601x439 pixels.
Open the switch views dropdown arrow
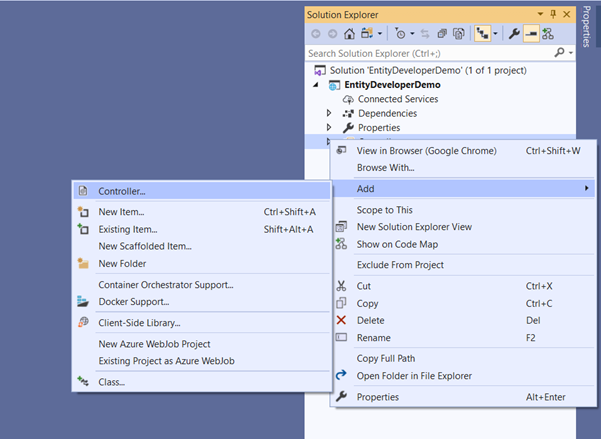380,34
